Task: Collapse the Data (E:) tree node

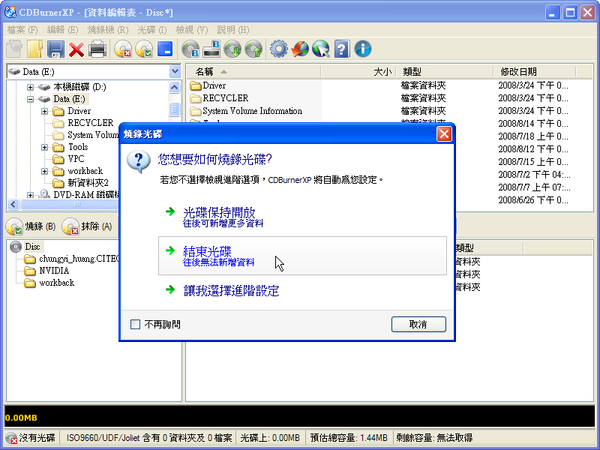Action: (30, 99)
